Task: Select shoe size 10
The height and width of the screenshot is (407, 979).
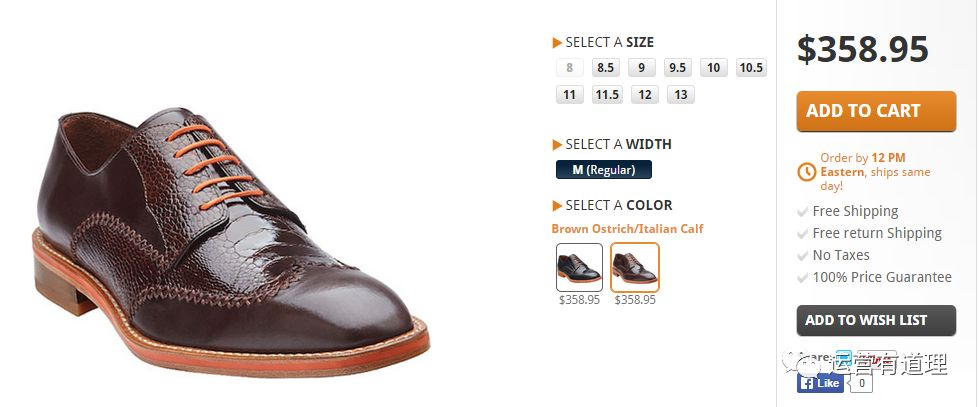Action: tap(714, 68)
